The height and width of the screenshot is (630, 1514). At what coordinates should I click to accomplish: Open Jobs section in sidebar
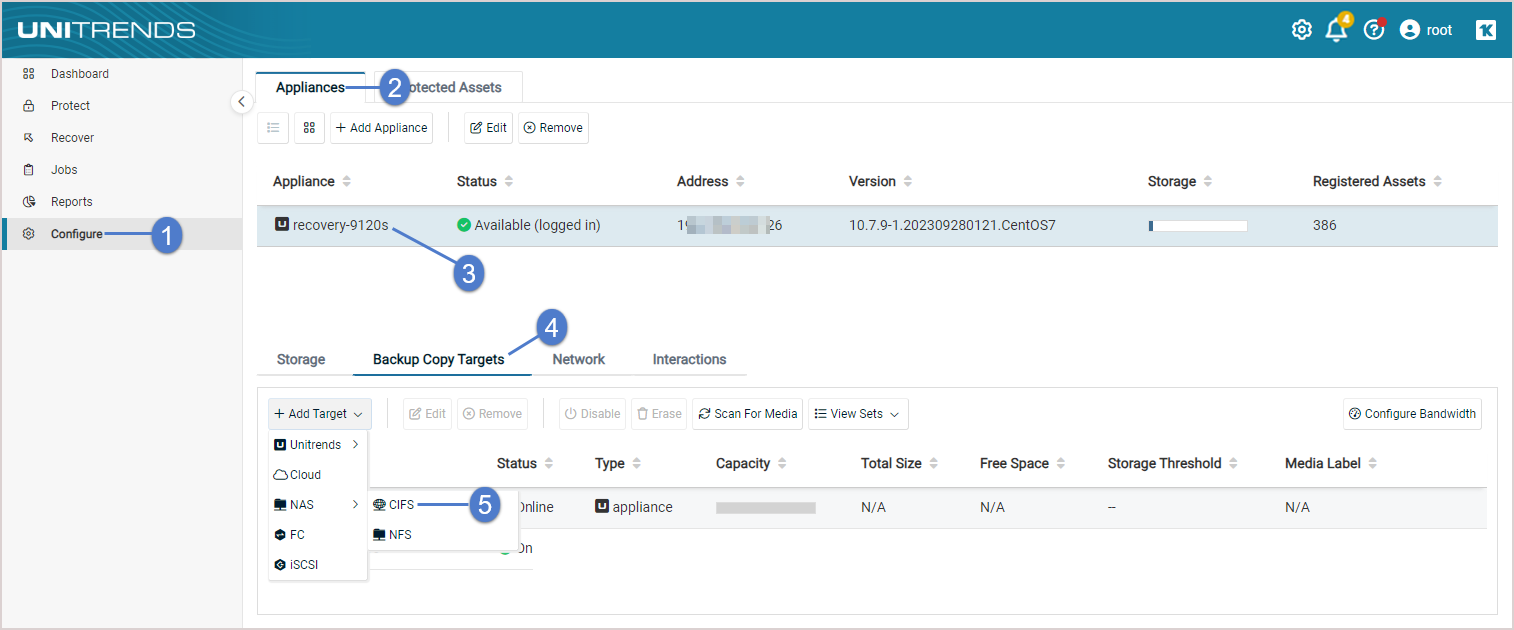pos(64,170)
